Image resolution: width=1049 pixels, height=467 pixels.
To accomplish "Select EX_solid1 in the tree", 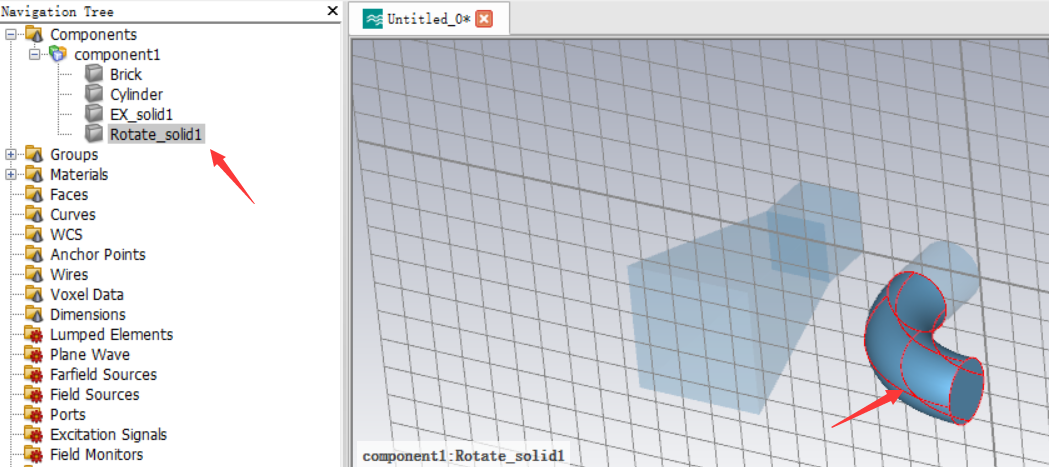I will pyautogui.click(x=141, y=114).
